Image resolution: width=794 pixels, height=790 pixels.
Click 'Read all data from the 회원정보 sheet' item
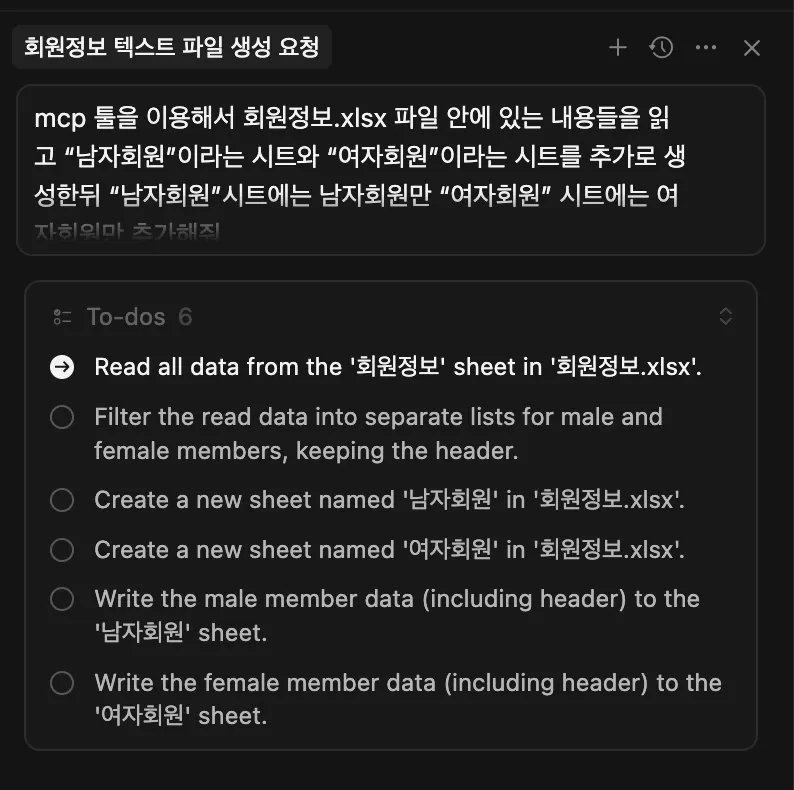click(398, 367)
